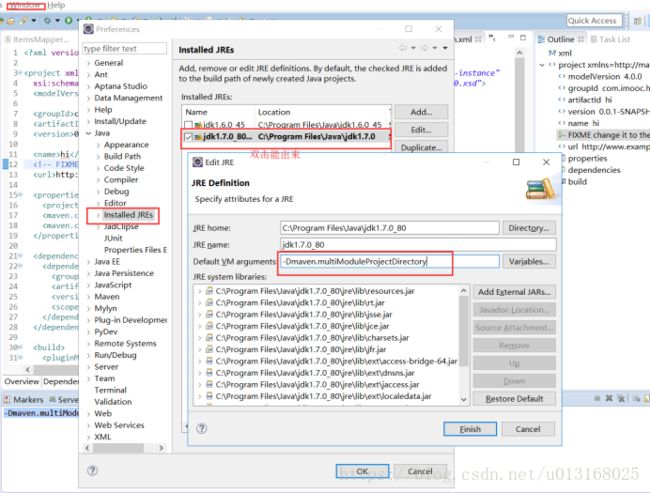
Task: Click the JRE name field
Action: pos(418,245)
